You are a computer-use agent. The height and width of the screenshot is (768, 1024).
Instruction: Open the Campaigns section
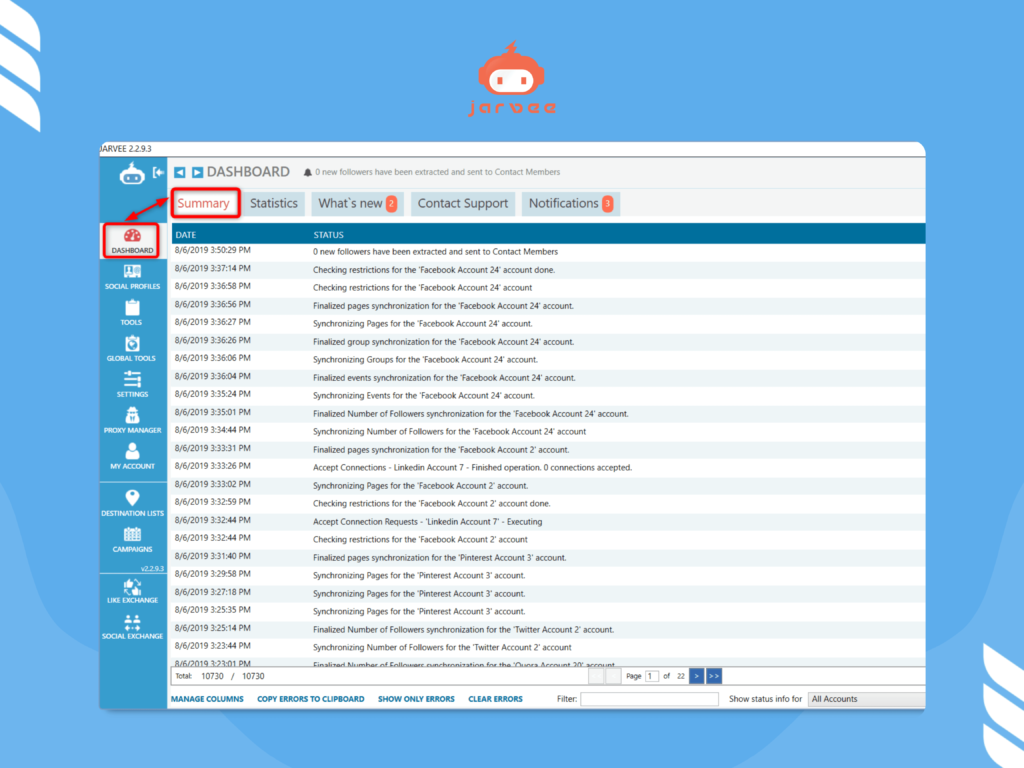[x=131, y=539]
